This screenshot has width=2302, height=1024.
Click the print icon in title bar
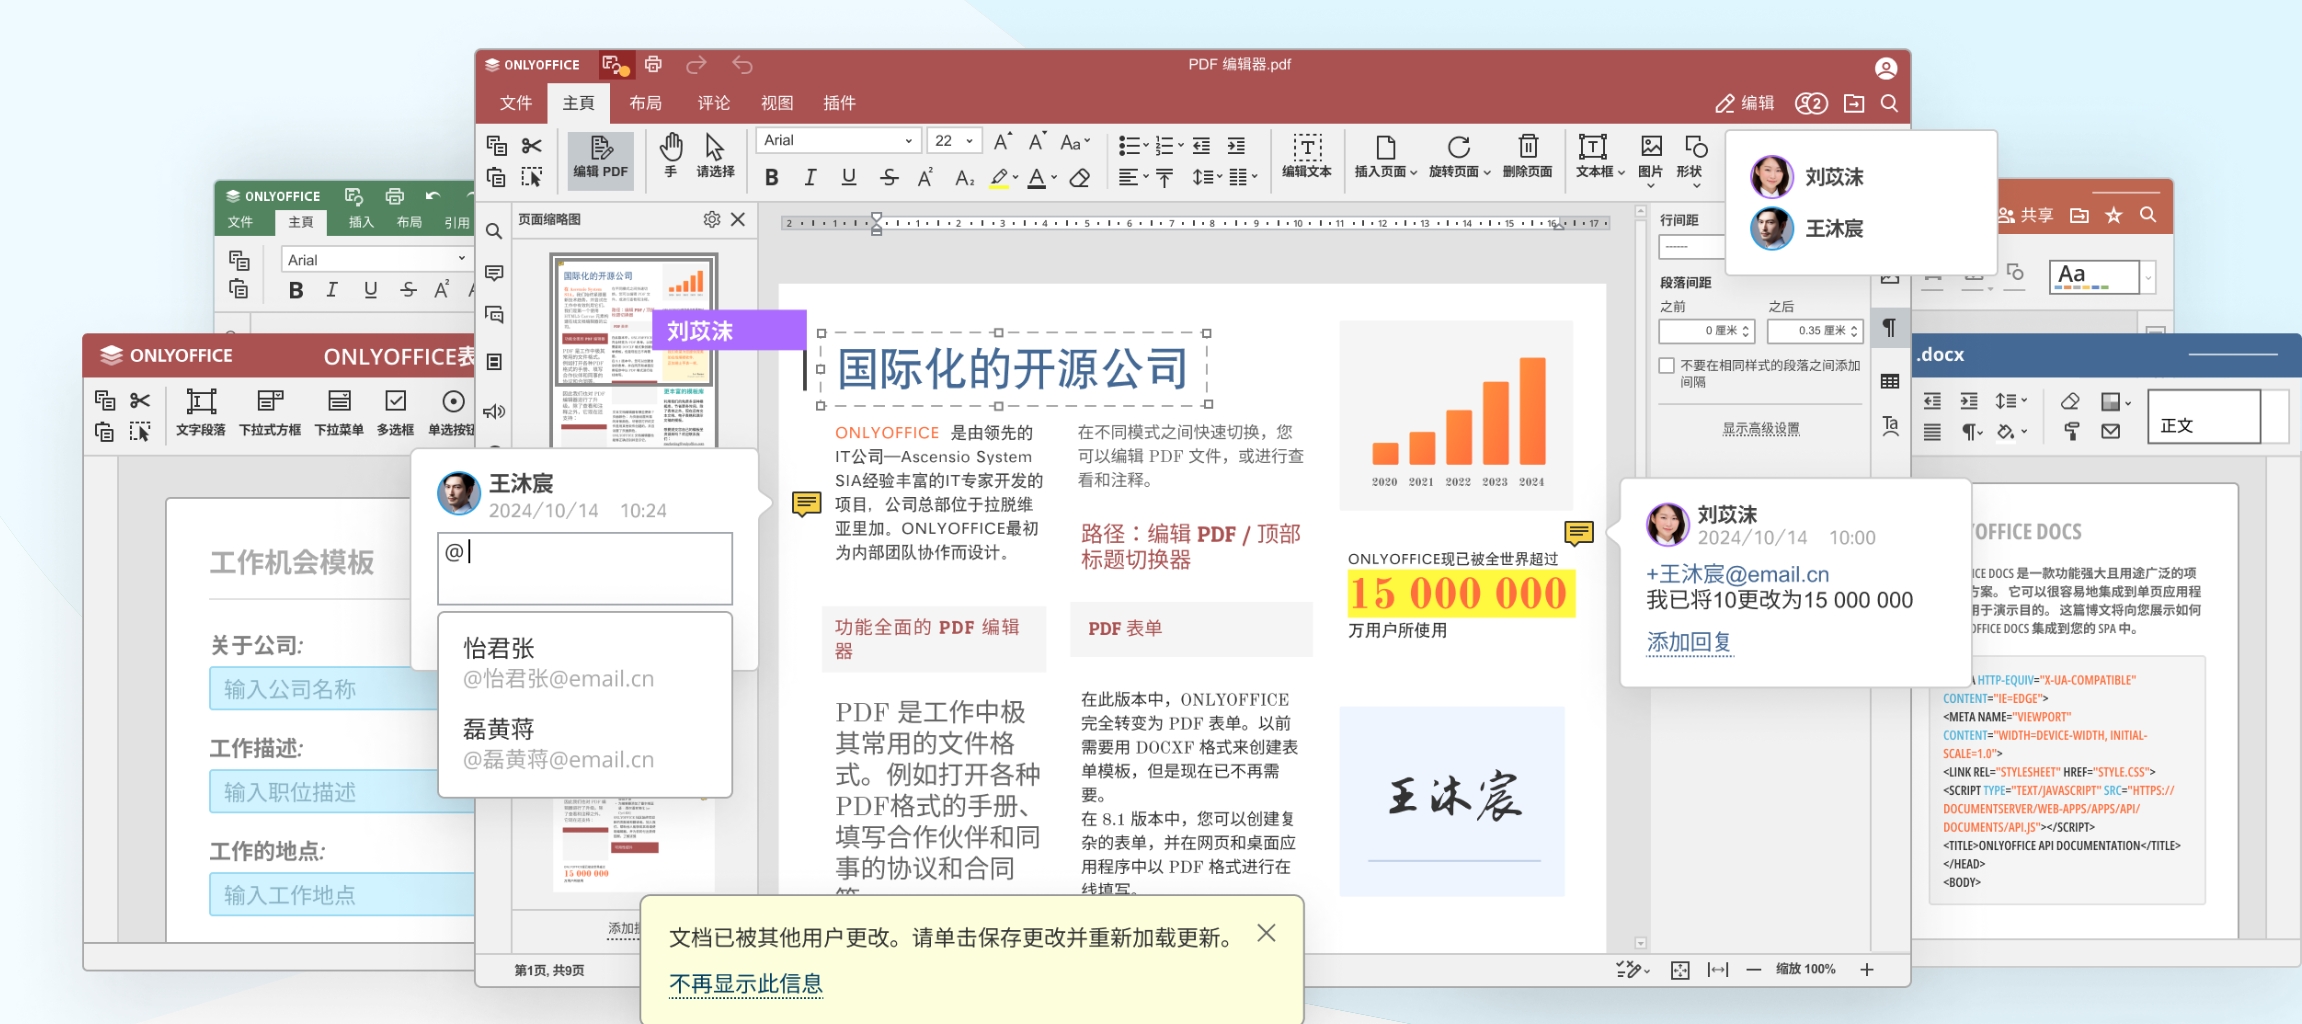tap(653, 63)
